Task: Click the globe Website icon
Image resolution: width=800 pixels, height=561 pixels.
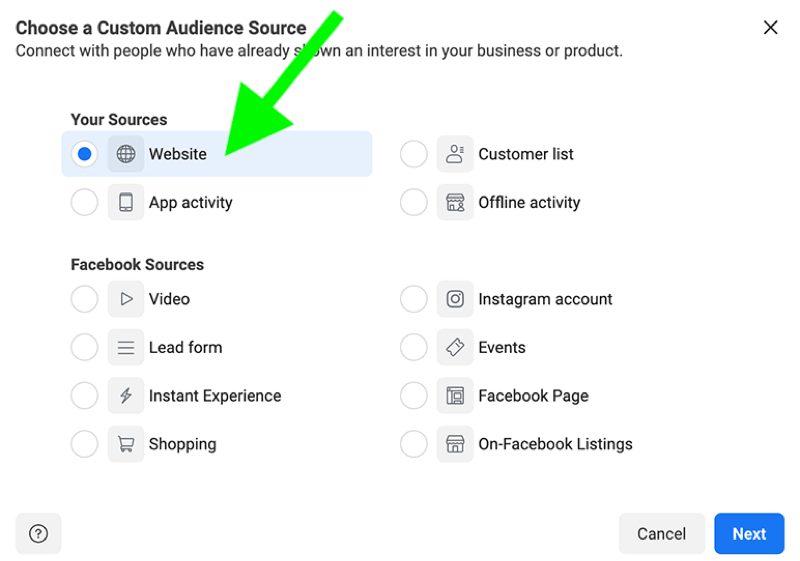Action: (126, 154)
